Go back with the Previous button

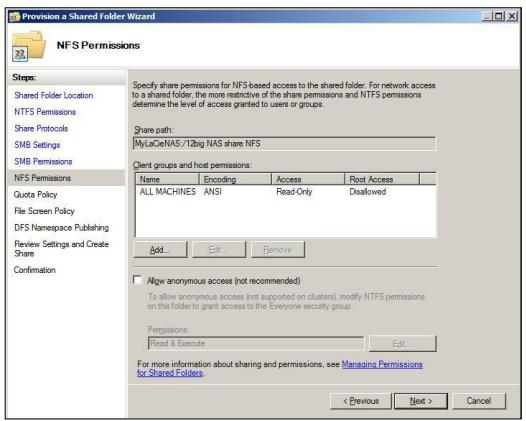click(x=361, y=401)
